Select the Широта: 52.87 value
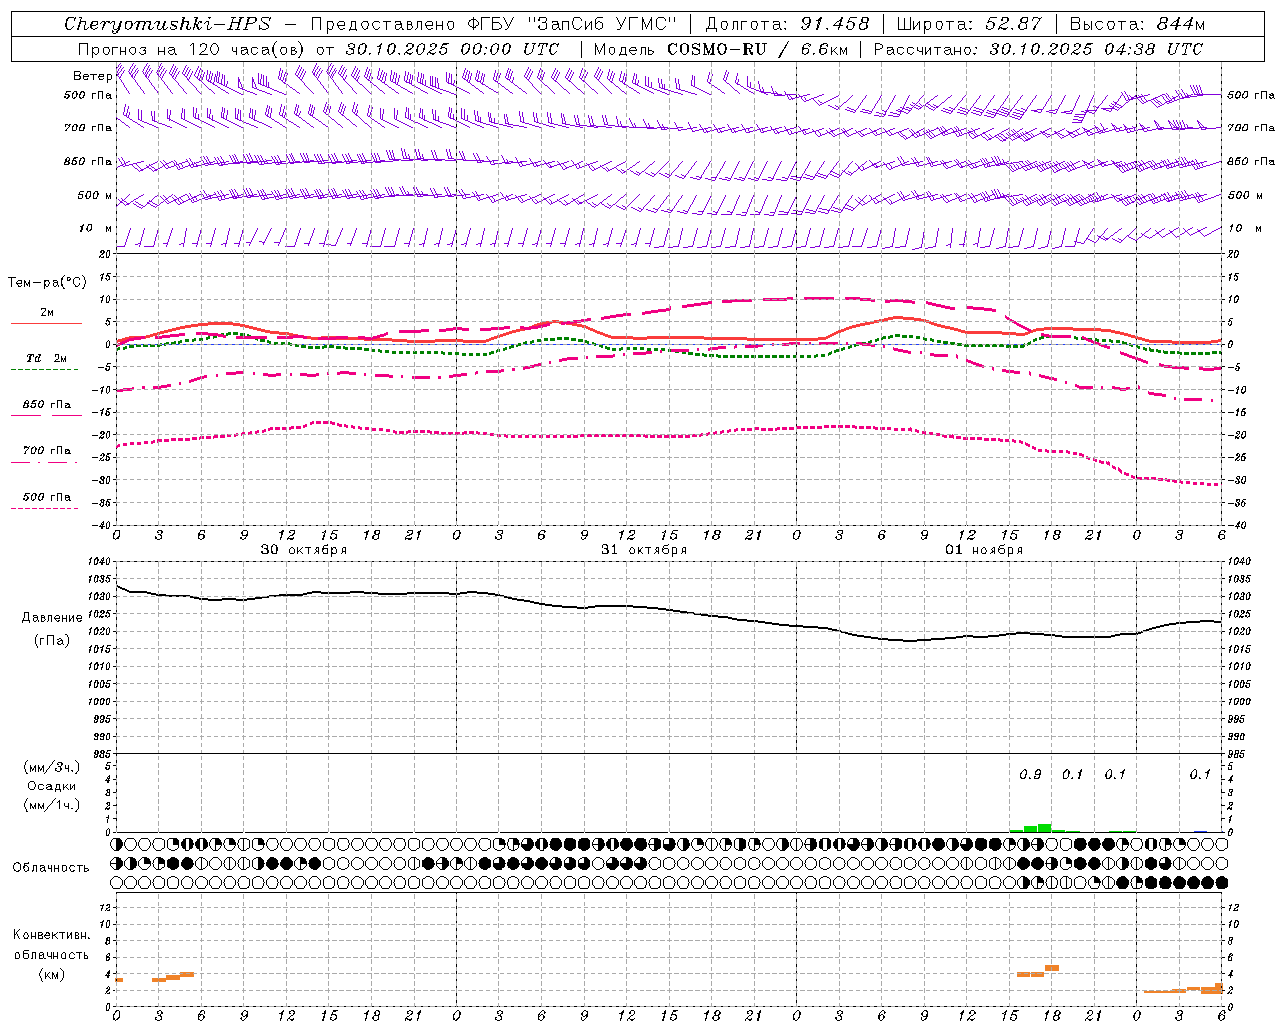This screenshot has height=1024, width=1280. (969, 24)
